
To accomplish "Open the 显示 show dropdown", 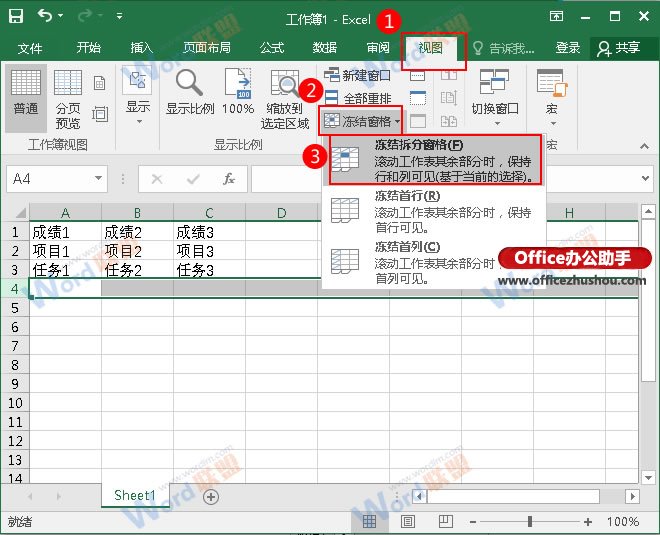I will point(138,95).
